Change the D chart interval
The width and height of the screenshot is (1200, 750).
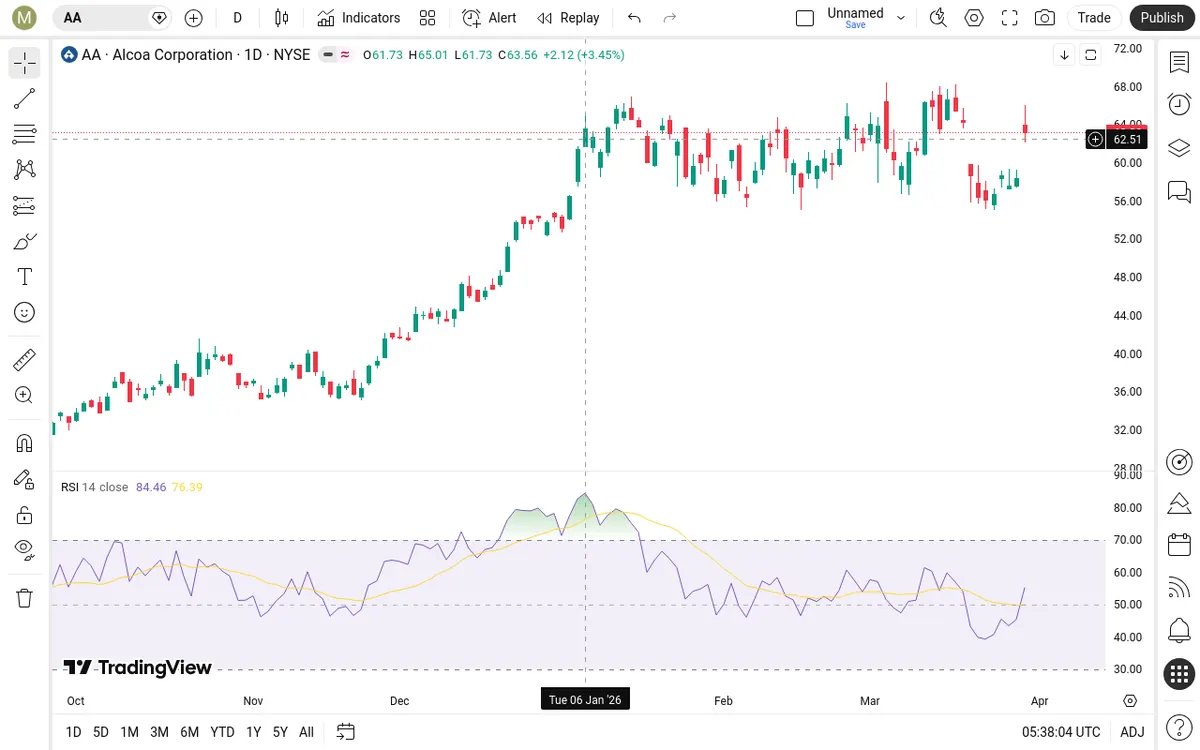coord(238,17)
